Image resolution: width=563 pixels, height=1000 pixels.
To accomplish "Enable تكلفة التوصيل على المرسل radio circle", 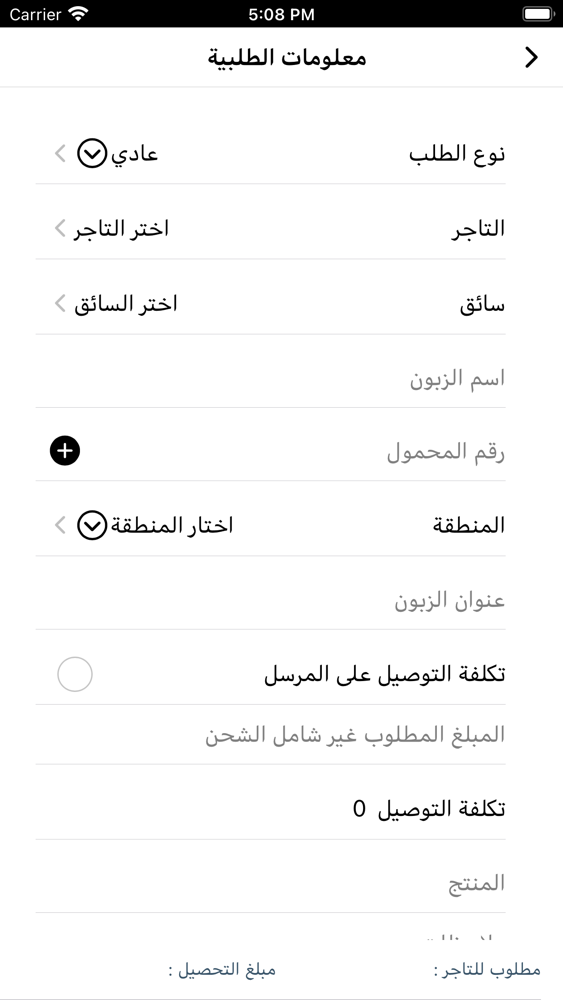I will click(x=75, y=674).
